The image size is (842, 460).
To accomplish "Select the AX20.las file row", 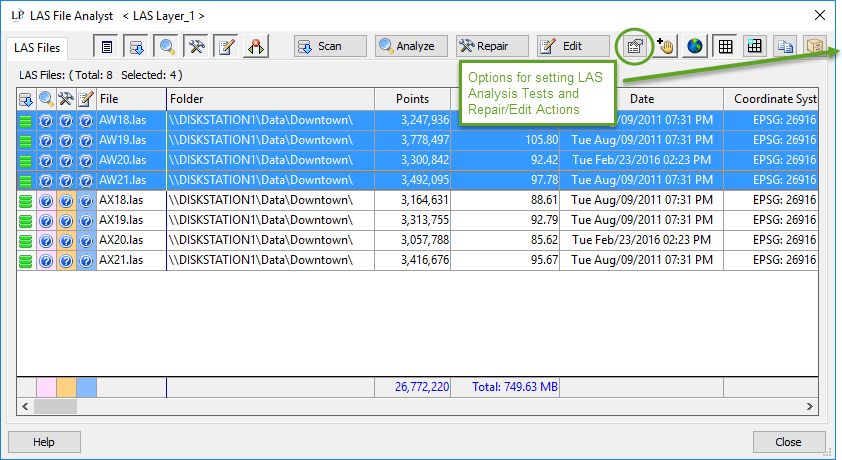I will click(x=417, y=240).
